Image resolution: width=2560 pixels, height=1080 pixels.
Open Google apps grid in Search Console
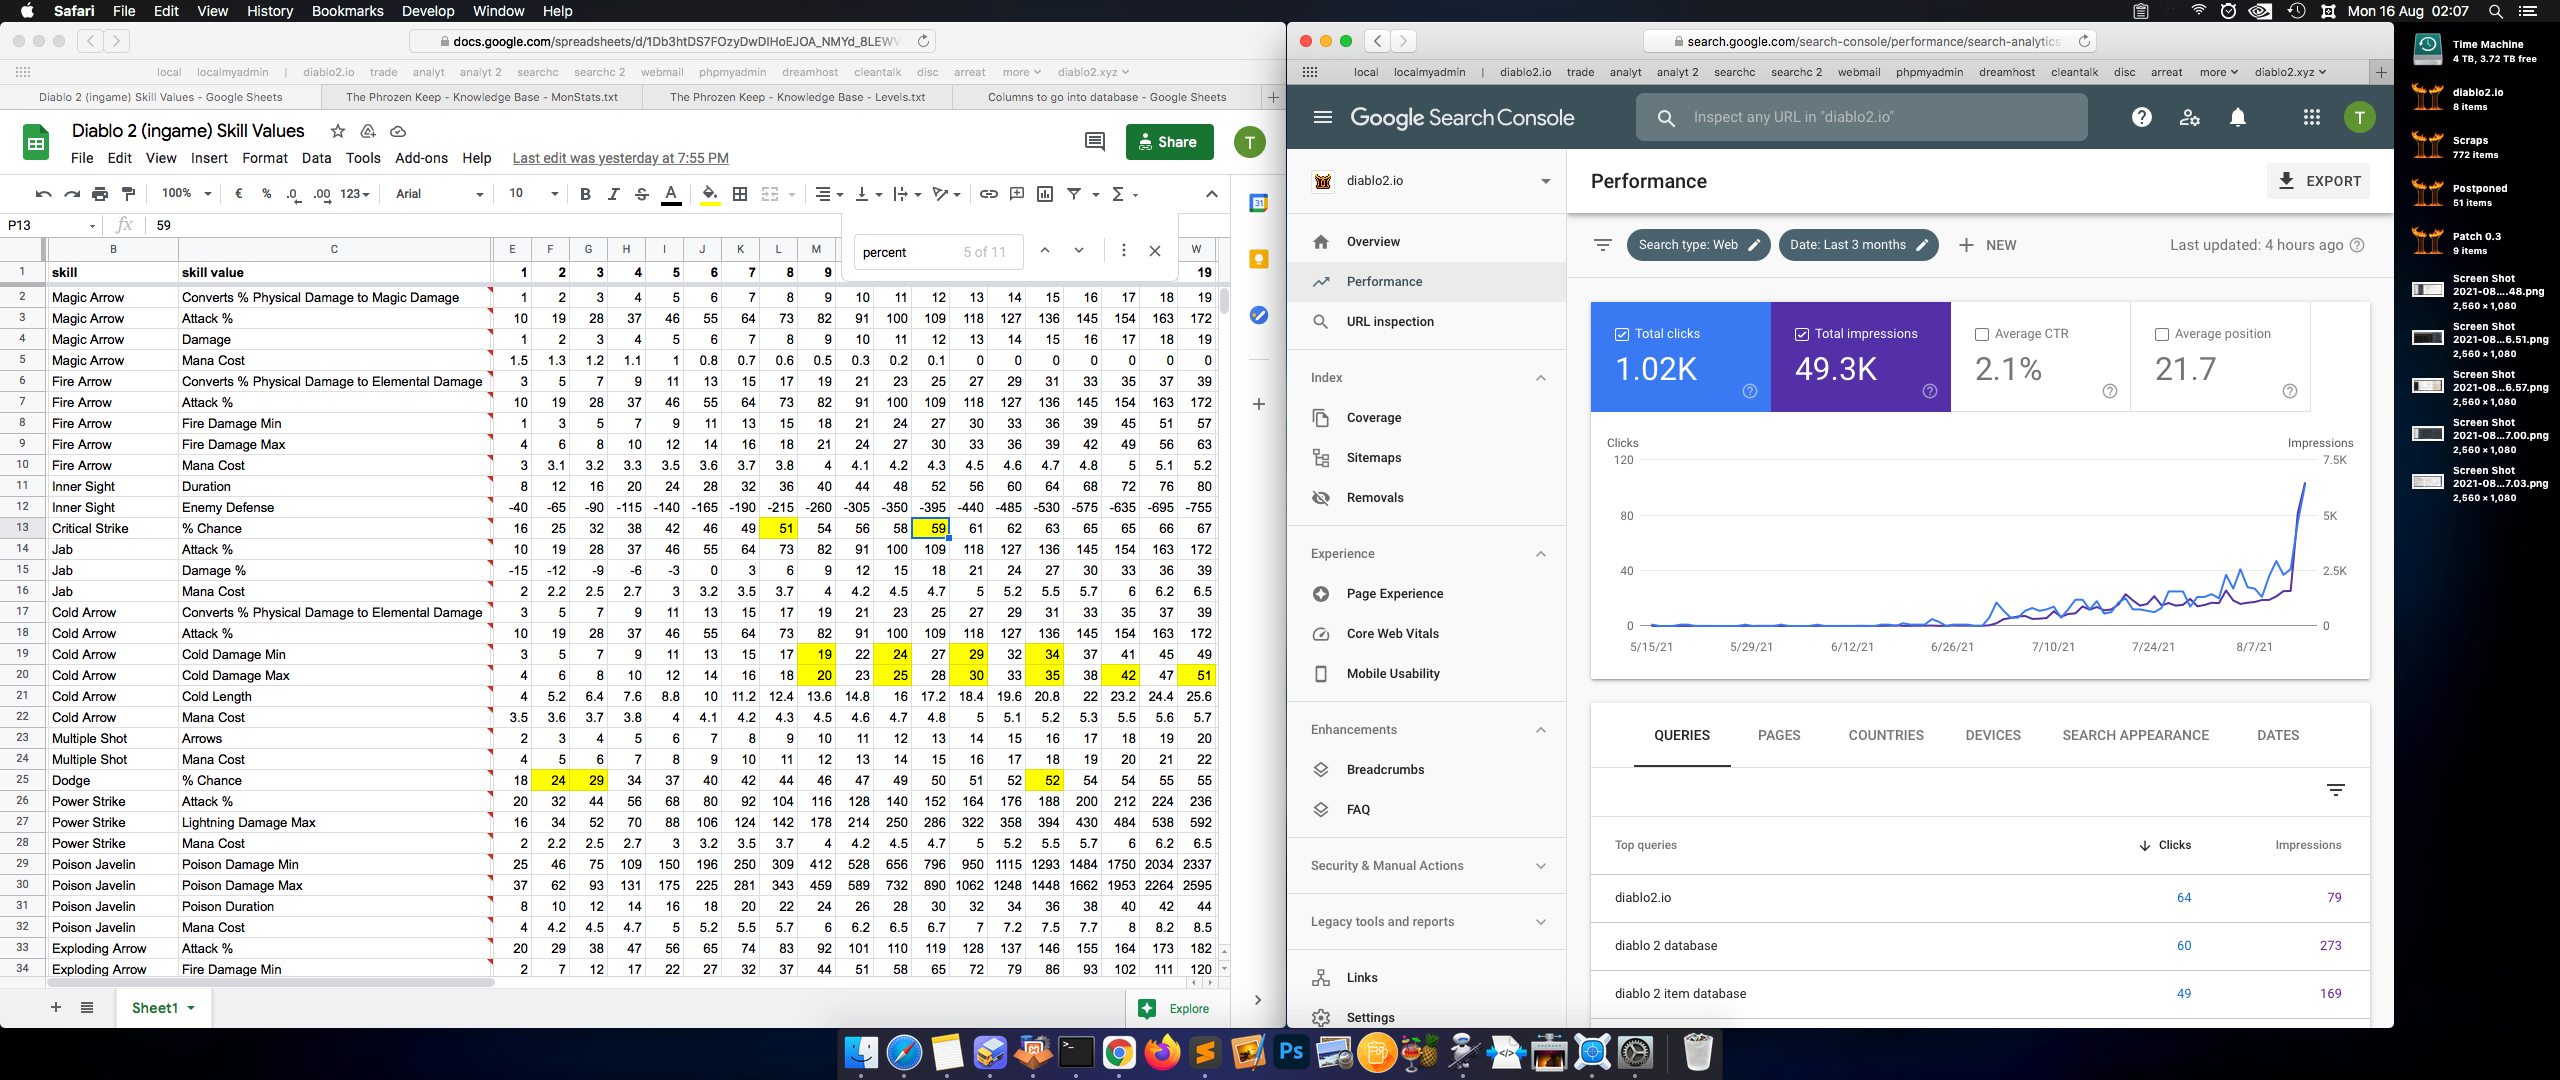[x=2312, y=117]
